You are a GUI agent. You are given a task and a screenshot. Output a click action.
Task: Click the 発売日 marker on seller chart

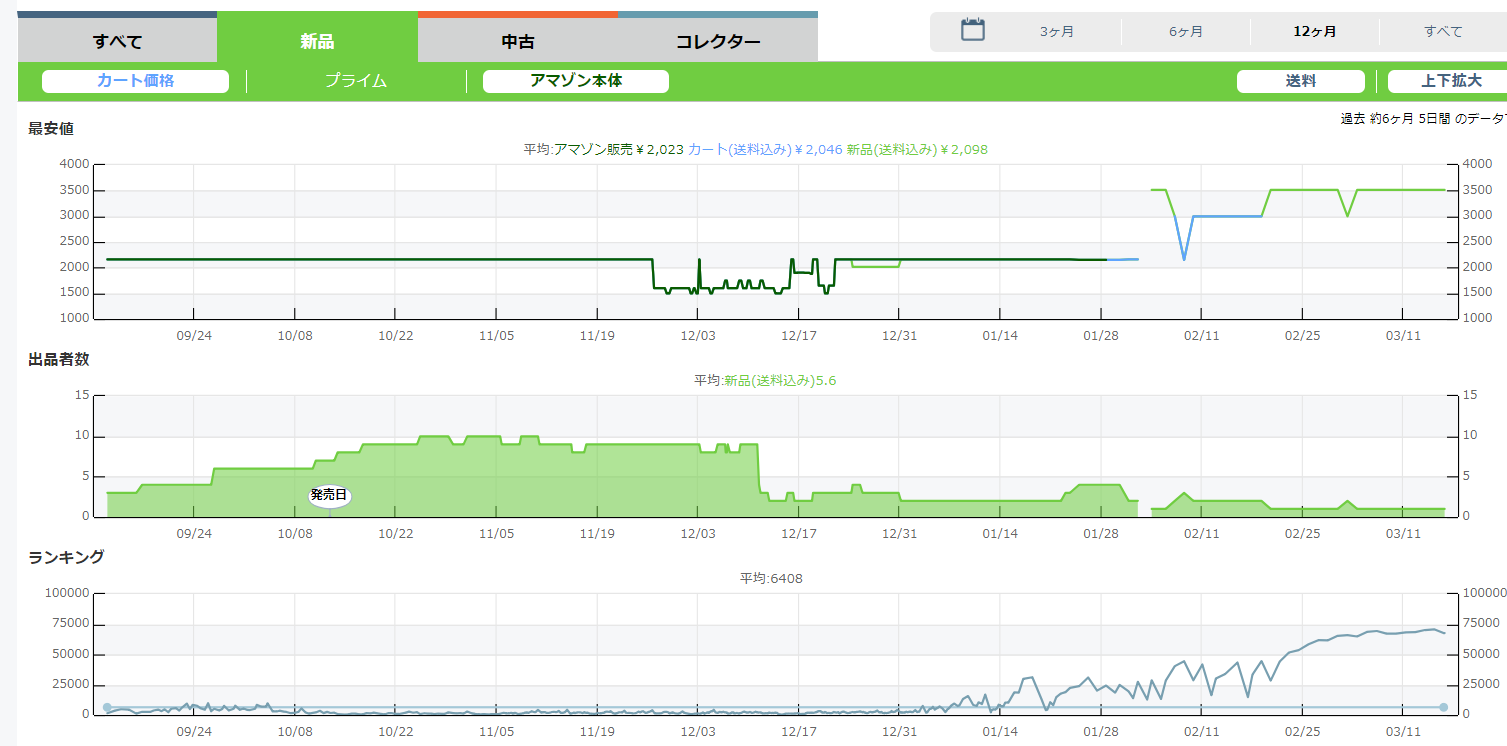click(329, 495)
